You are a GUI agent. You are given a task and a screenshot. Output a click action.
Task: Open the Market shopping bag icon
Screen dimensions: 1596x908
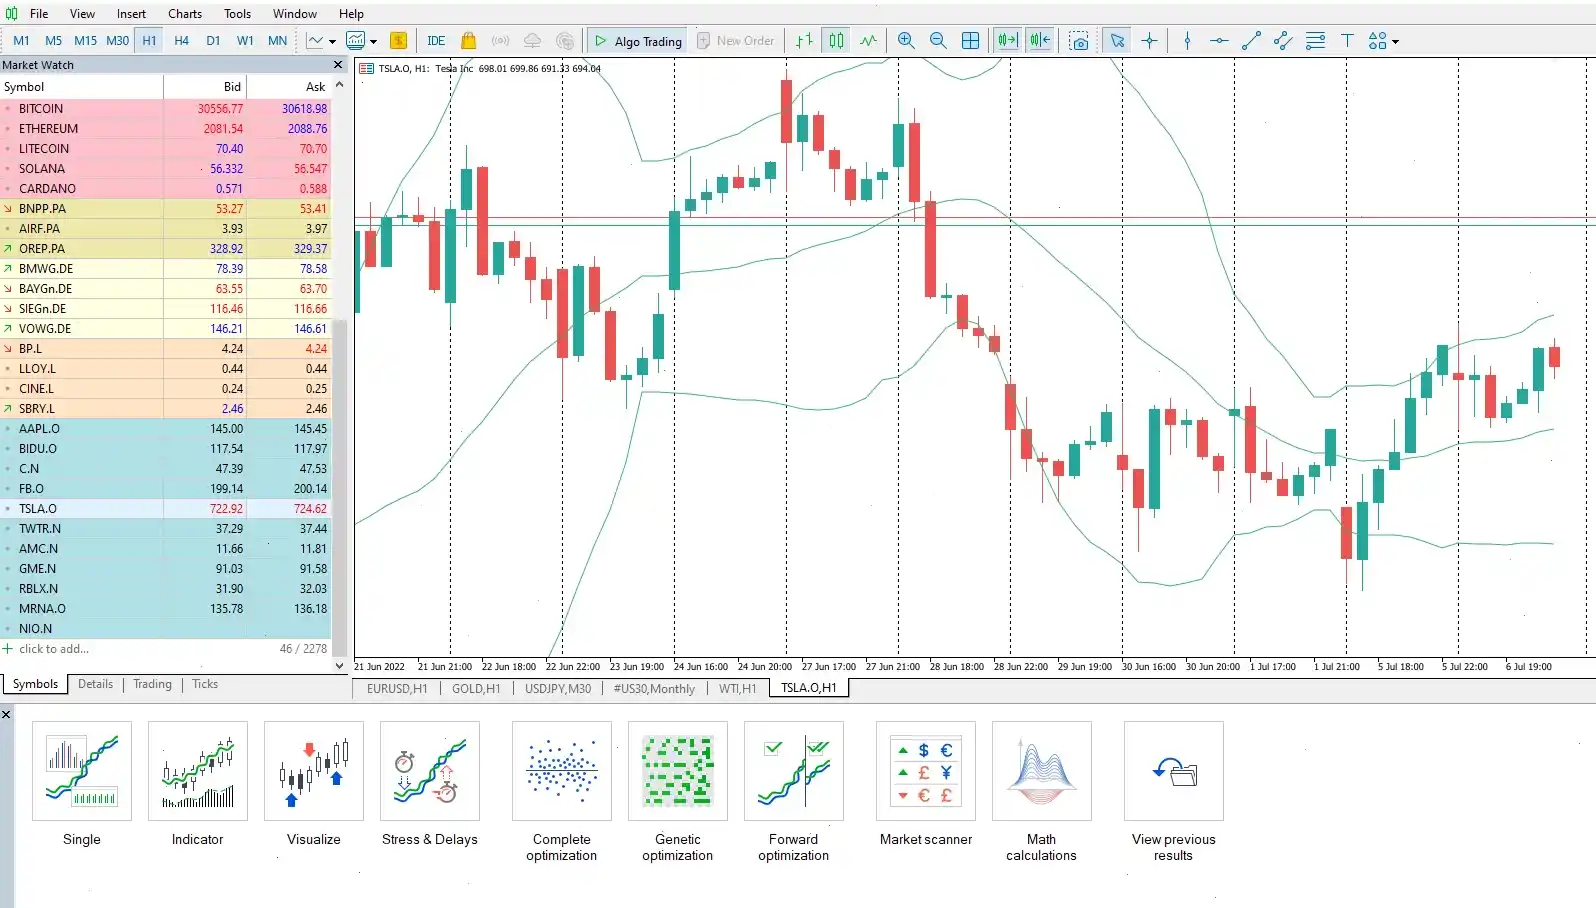point(468,41)
